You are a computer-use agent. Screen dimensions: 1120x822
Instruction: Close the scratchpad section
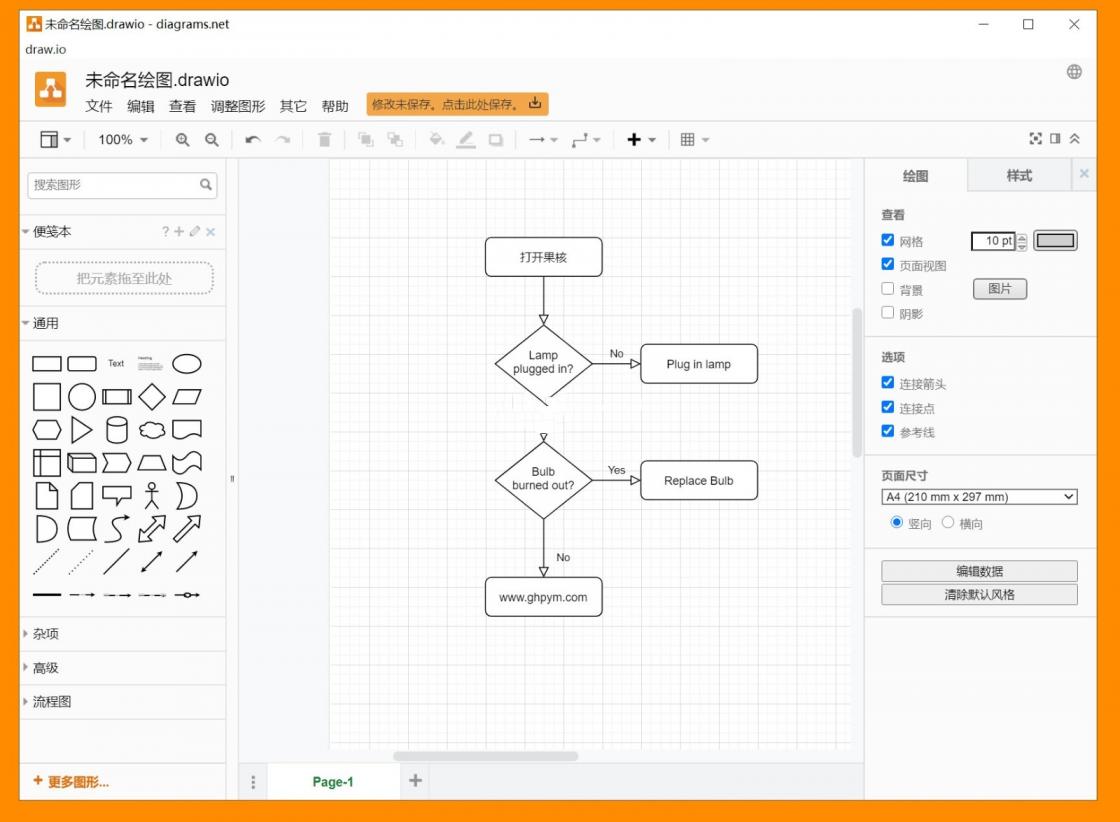[x=210, y=231]
